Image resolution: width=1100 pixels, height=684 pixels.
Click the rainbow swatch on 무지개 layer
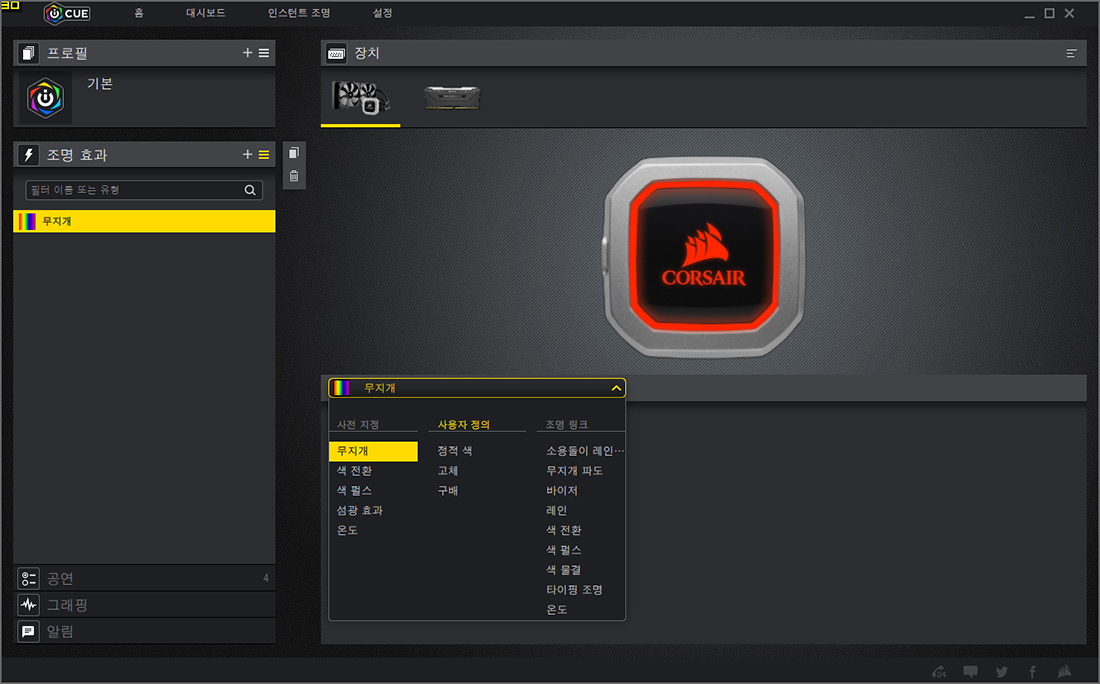tap(27, 221)
